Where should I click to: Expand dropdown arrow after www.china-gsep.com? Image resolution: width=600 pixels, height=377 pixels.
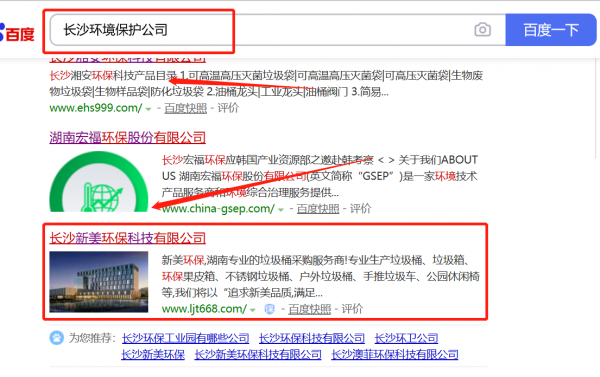click(281, 210)
